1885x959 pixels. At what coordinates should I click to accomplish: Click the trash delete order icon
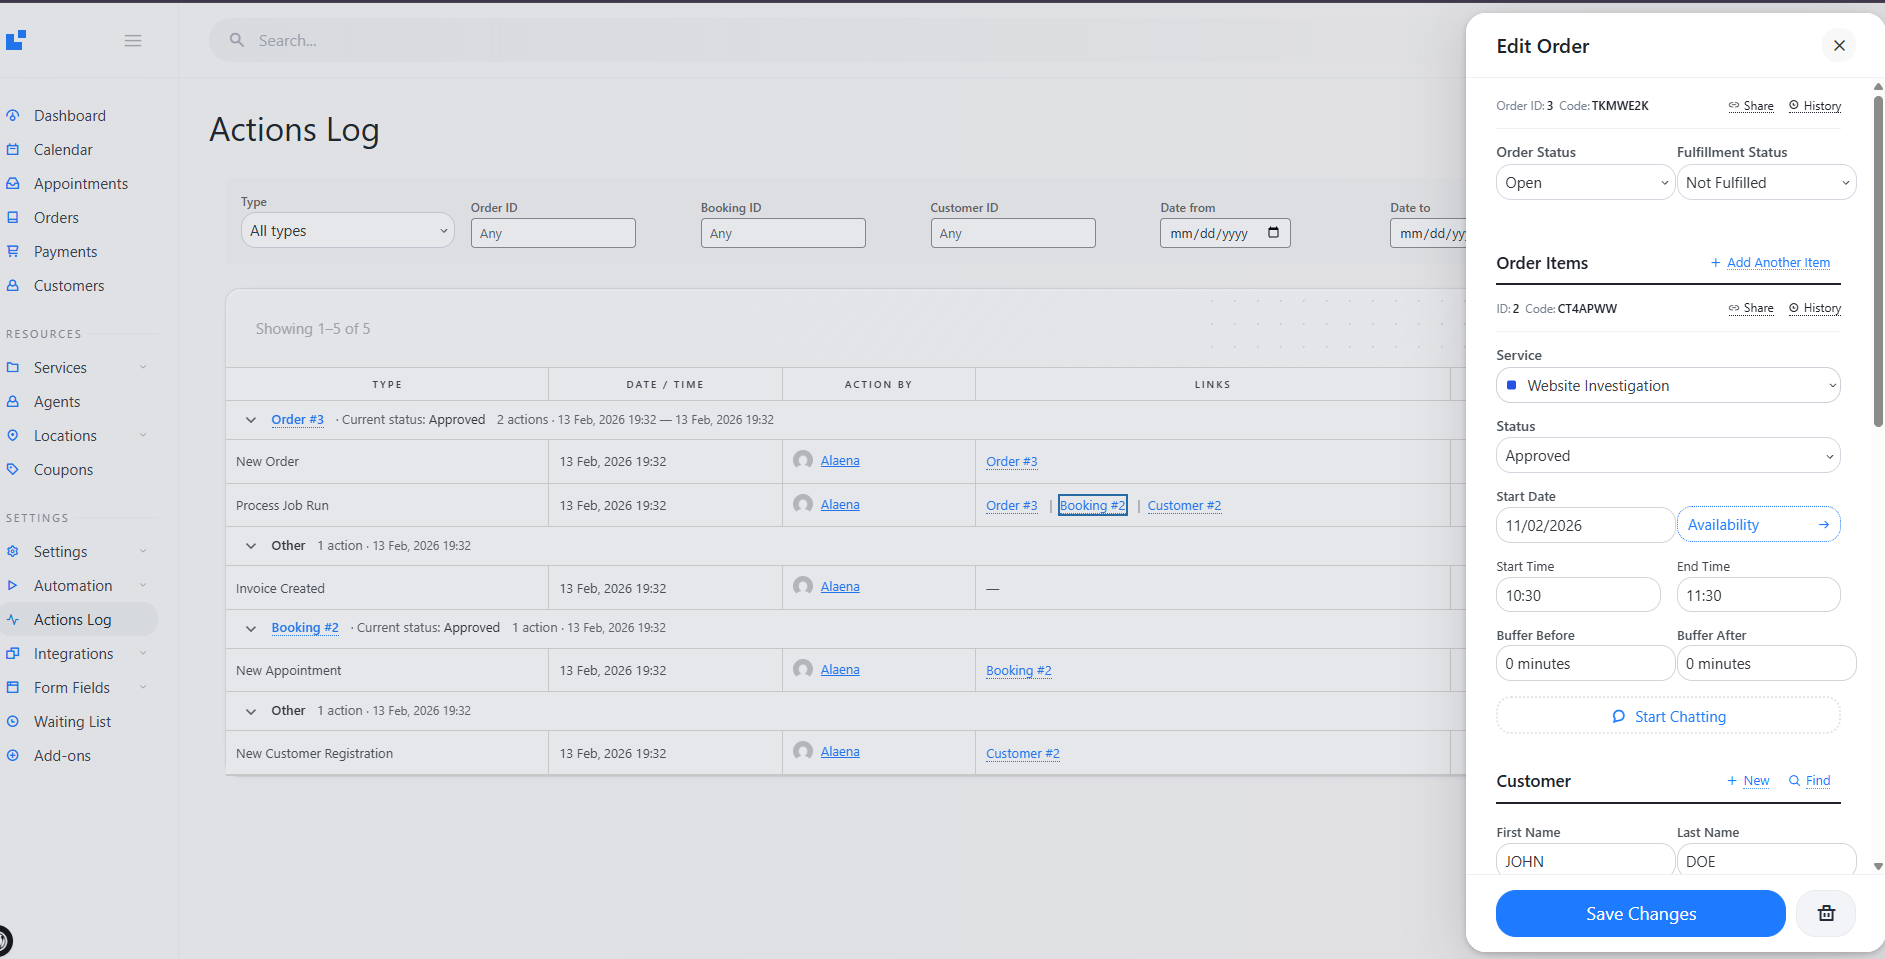coord(1825,913)
